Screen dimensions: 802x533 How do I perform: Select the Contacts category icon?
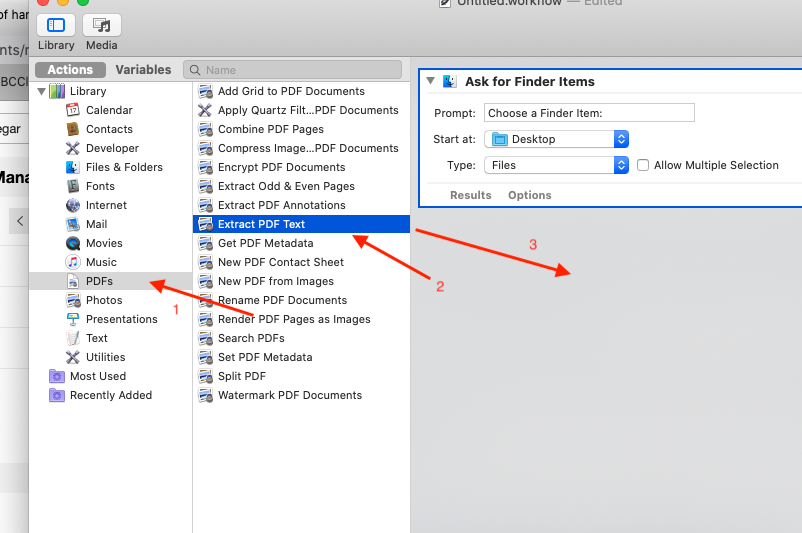click(73, 129)
